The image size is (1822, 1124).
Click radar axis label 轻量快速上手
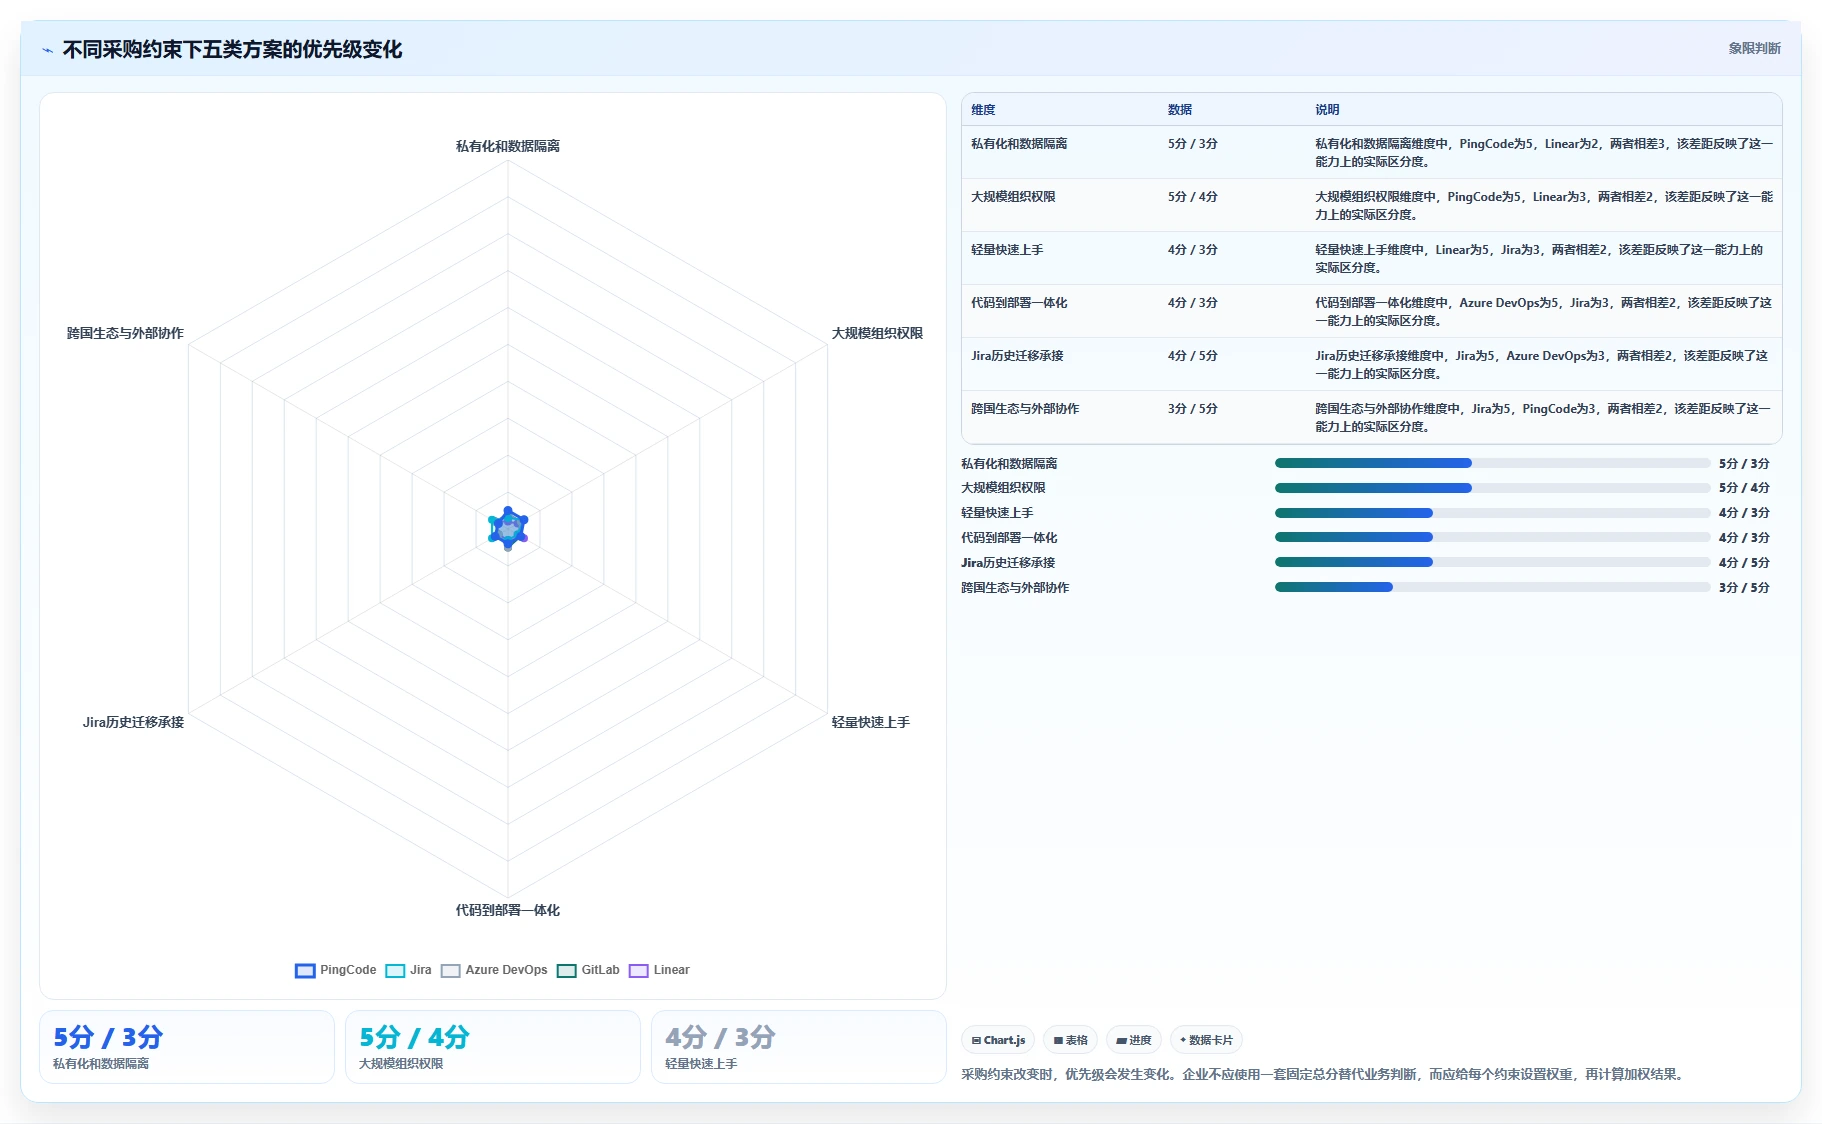click(870, 722)
